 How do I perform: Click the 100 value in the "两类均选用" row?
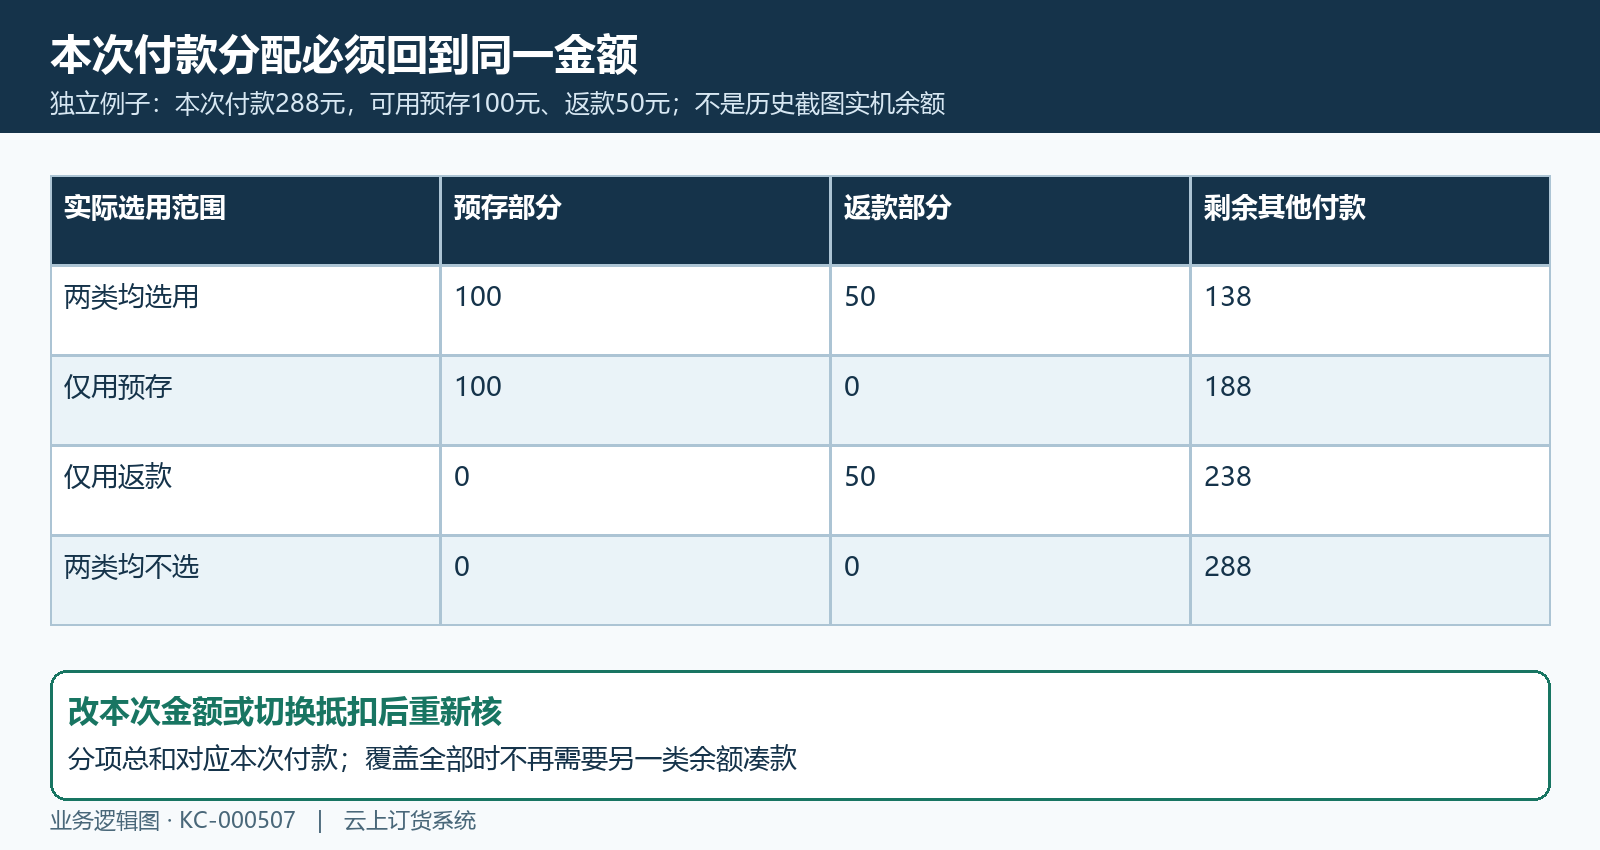[478, 297]
